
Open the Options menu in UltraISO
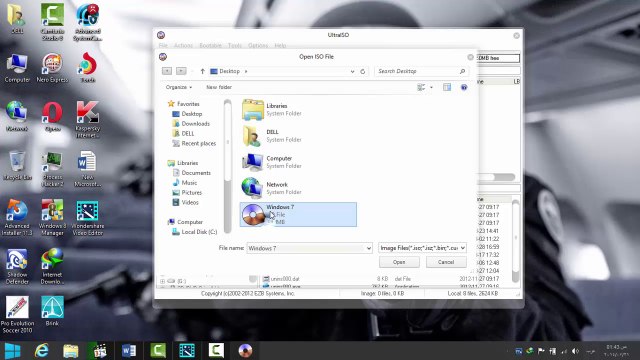point(258,45)
